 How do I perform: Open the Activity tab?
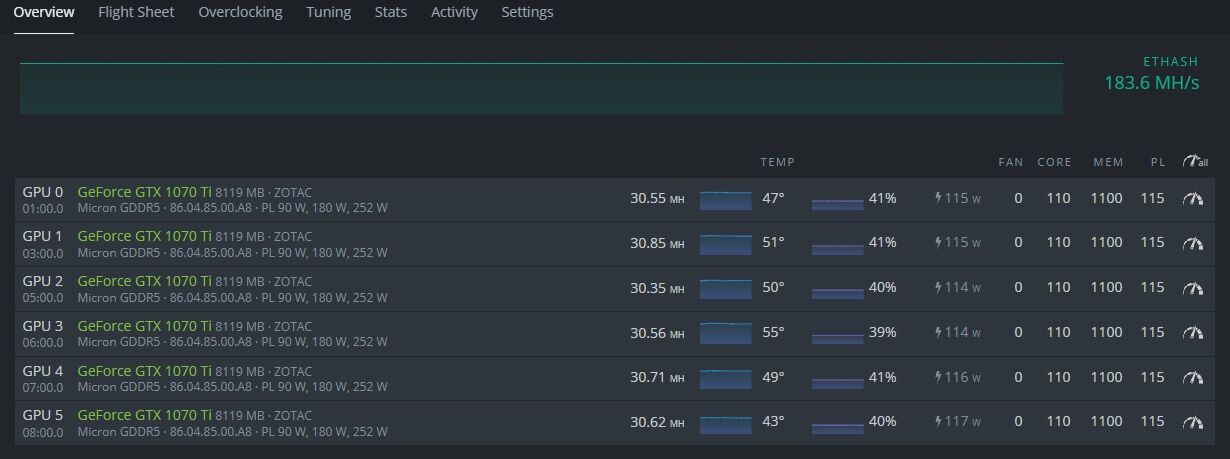(454, 12)
